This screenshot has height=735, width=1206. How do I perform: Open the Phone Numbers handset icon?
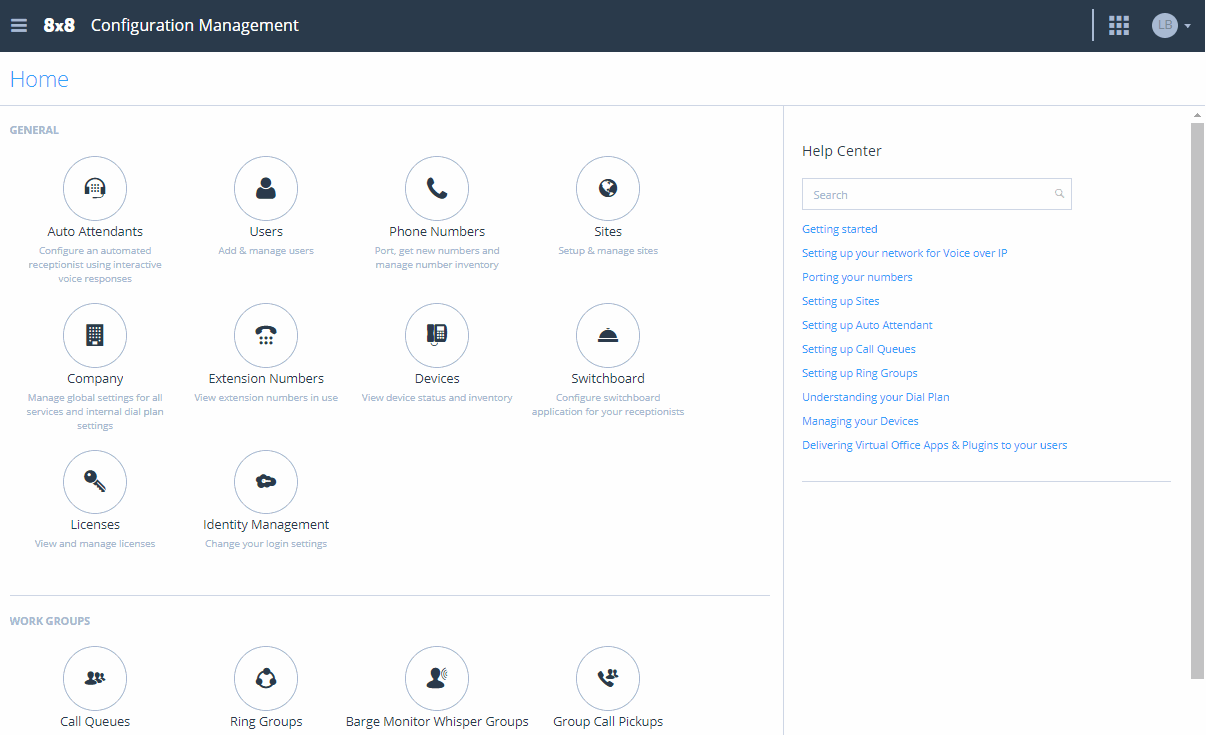pos(437,188)
